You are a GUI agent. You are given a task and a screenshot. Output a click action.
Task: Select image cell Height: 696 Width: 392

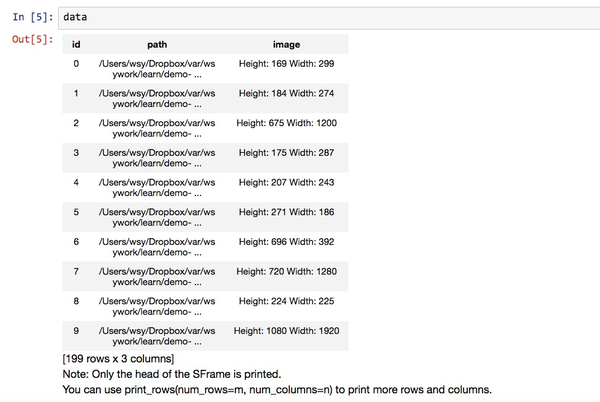click(286, 242)
